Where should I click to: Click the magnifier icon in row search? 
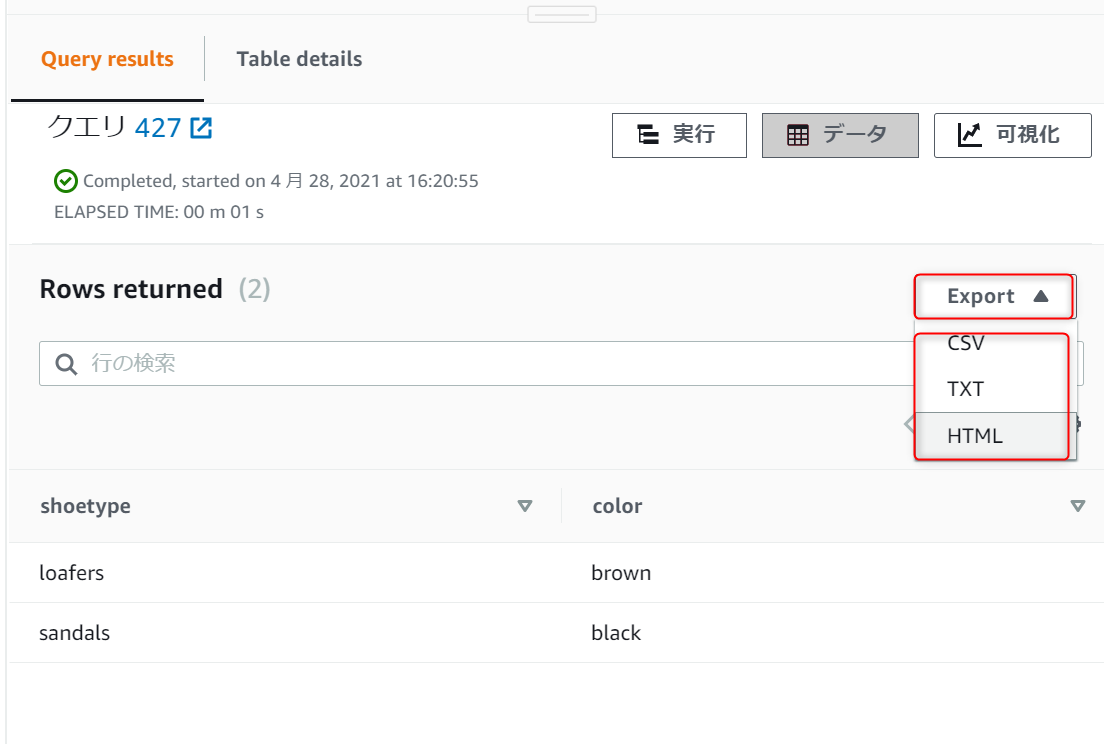(66, 364)
